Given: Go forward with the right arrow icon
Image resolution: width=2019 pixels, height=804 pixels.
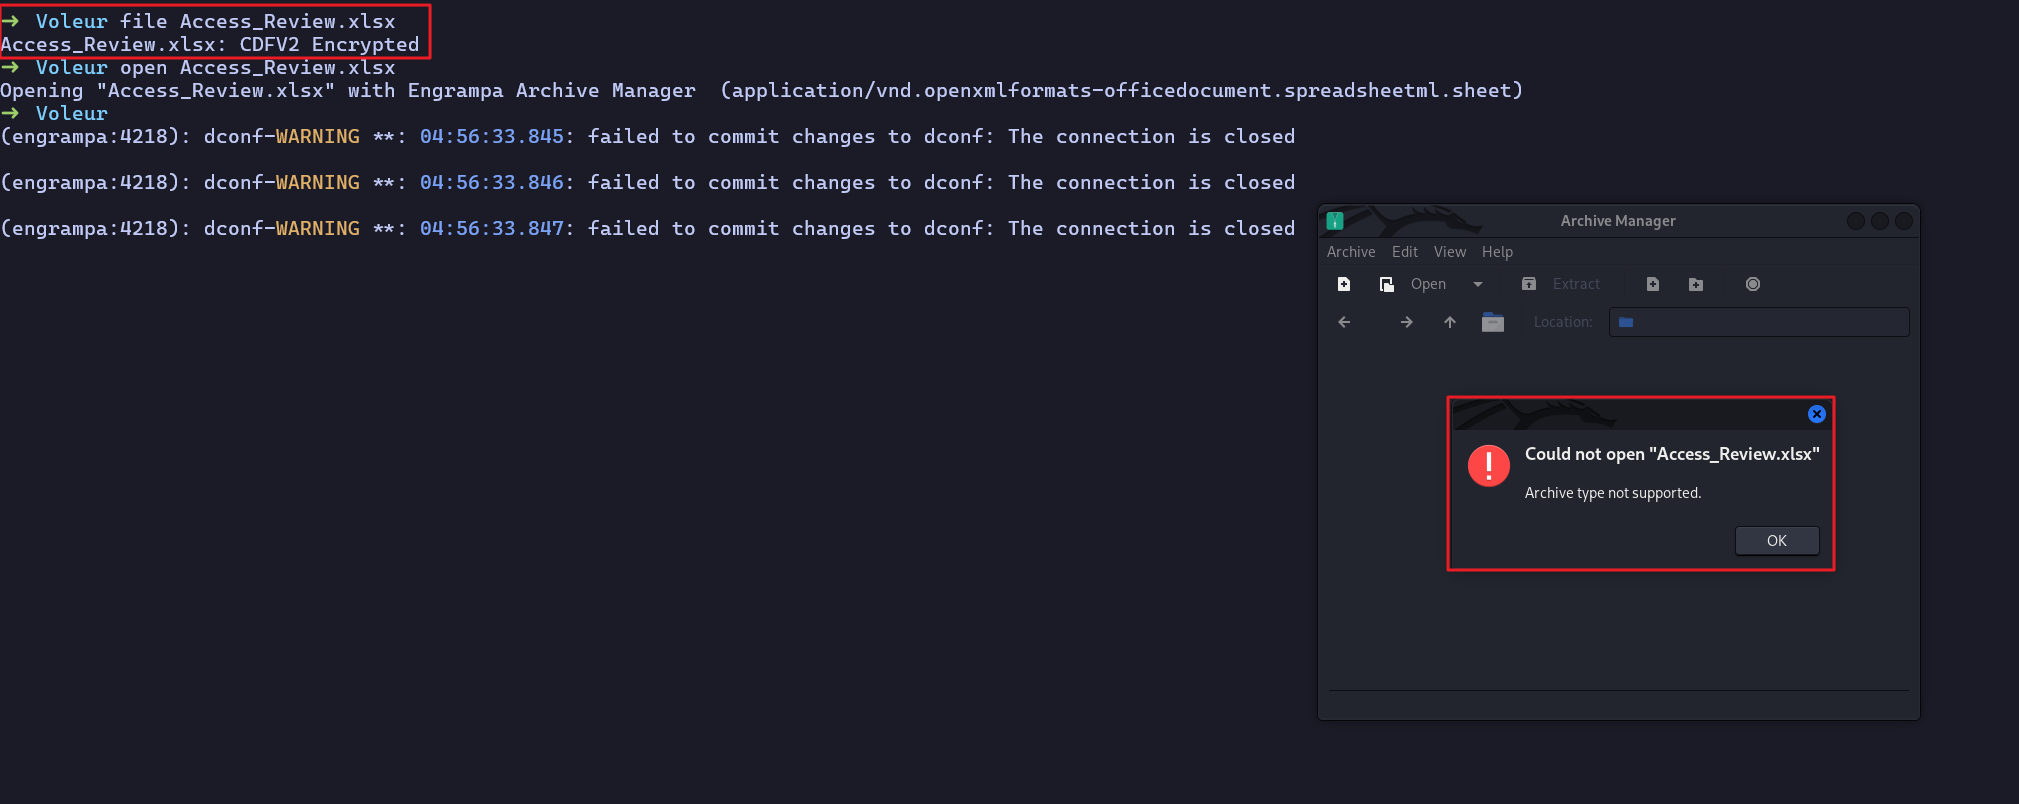Looking at the screenshot, I should tap(1407, 322).
